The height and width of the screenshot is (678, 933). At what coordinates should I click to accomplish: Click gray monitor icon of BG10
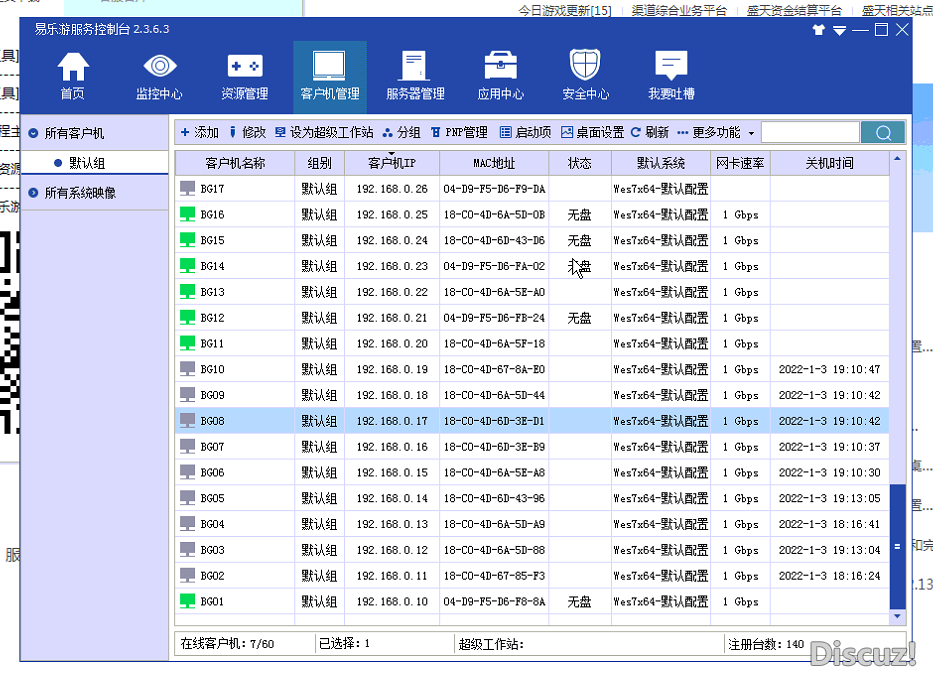point(187,369)
